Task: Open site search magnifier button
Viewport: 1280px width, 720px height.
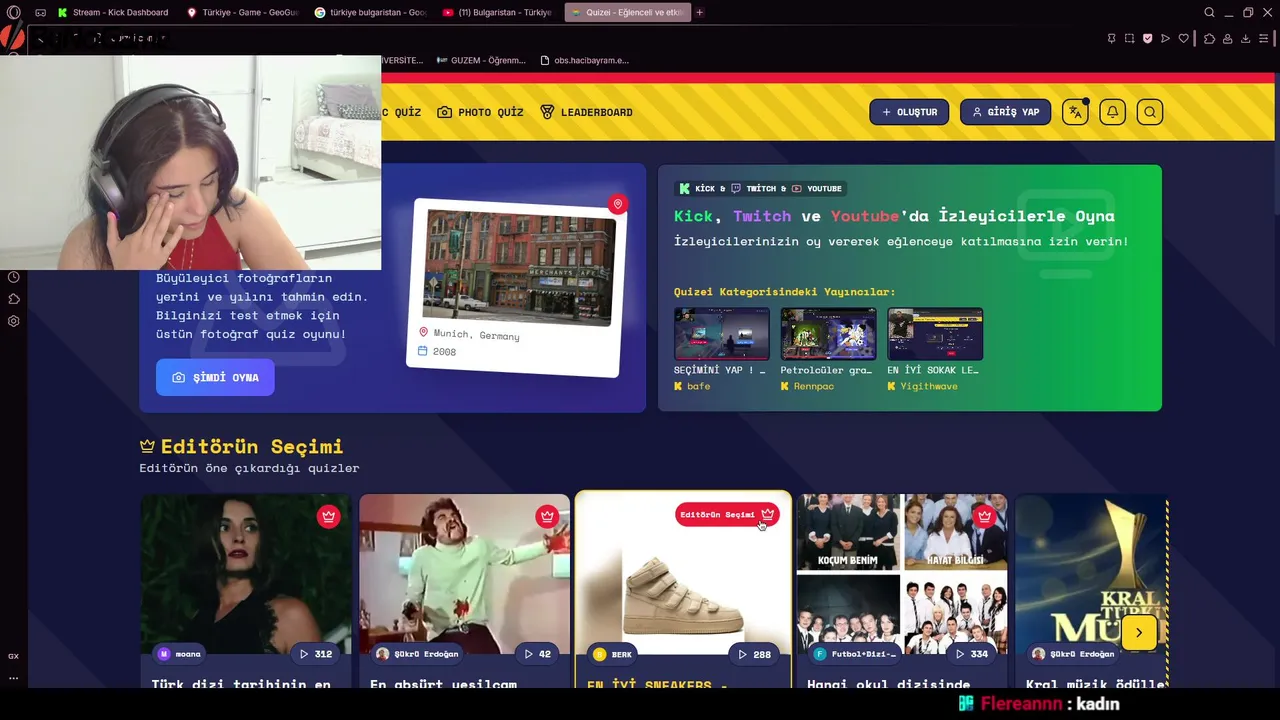Action: (x=1150, y=112)
